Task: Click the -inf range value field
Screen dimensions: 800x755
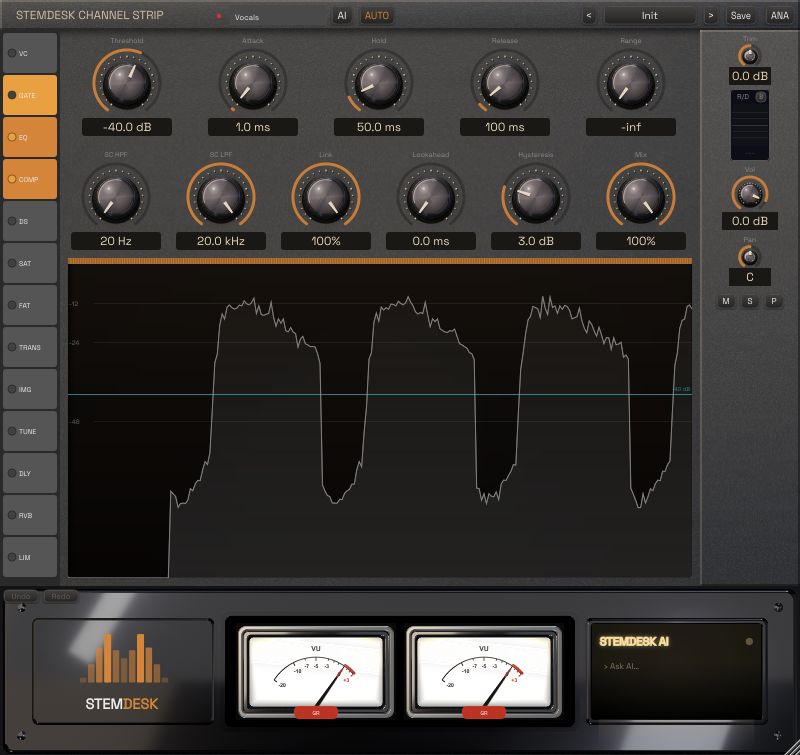Action: [x=631, y=127]
